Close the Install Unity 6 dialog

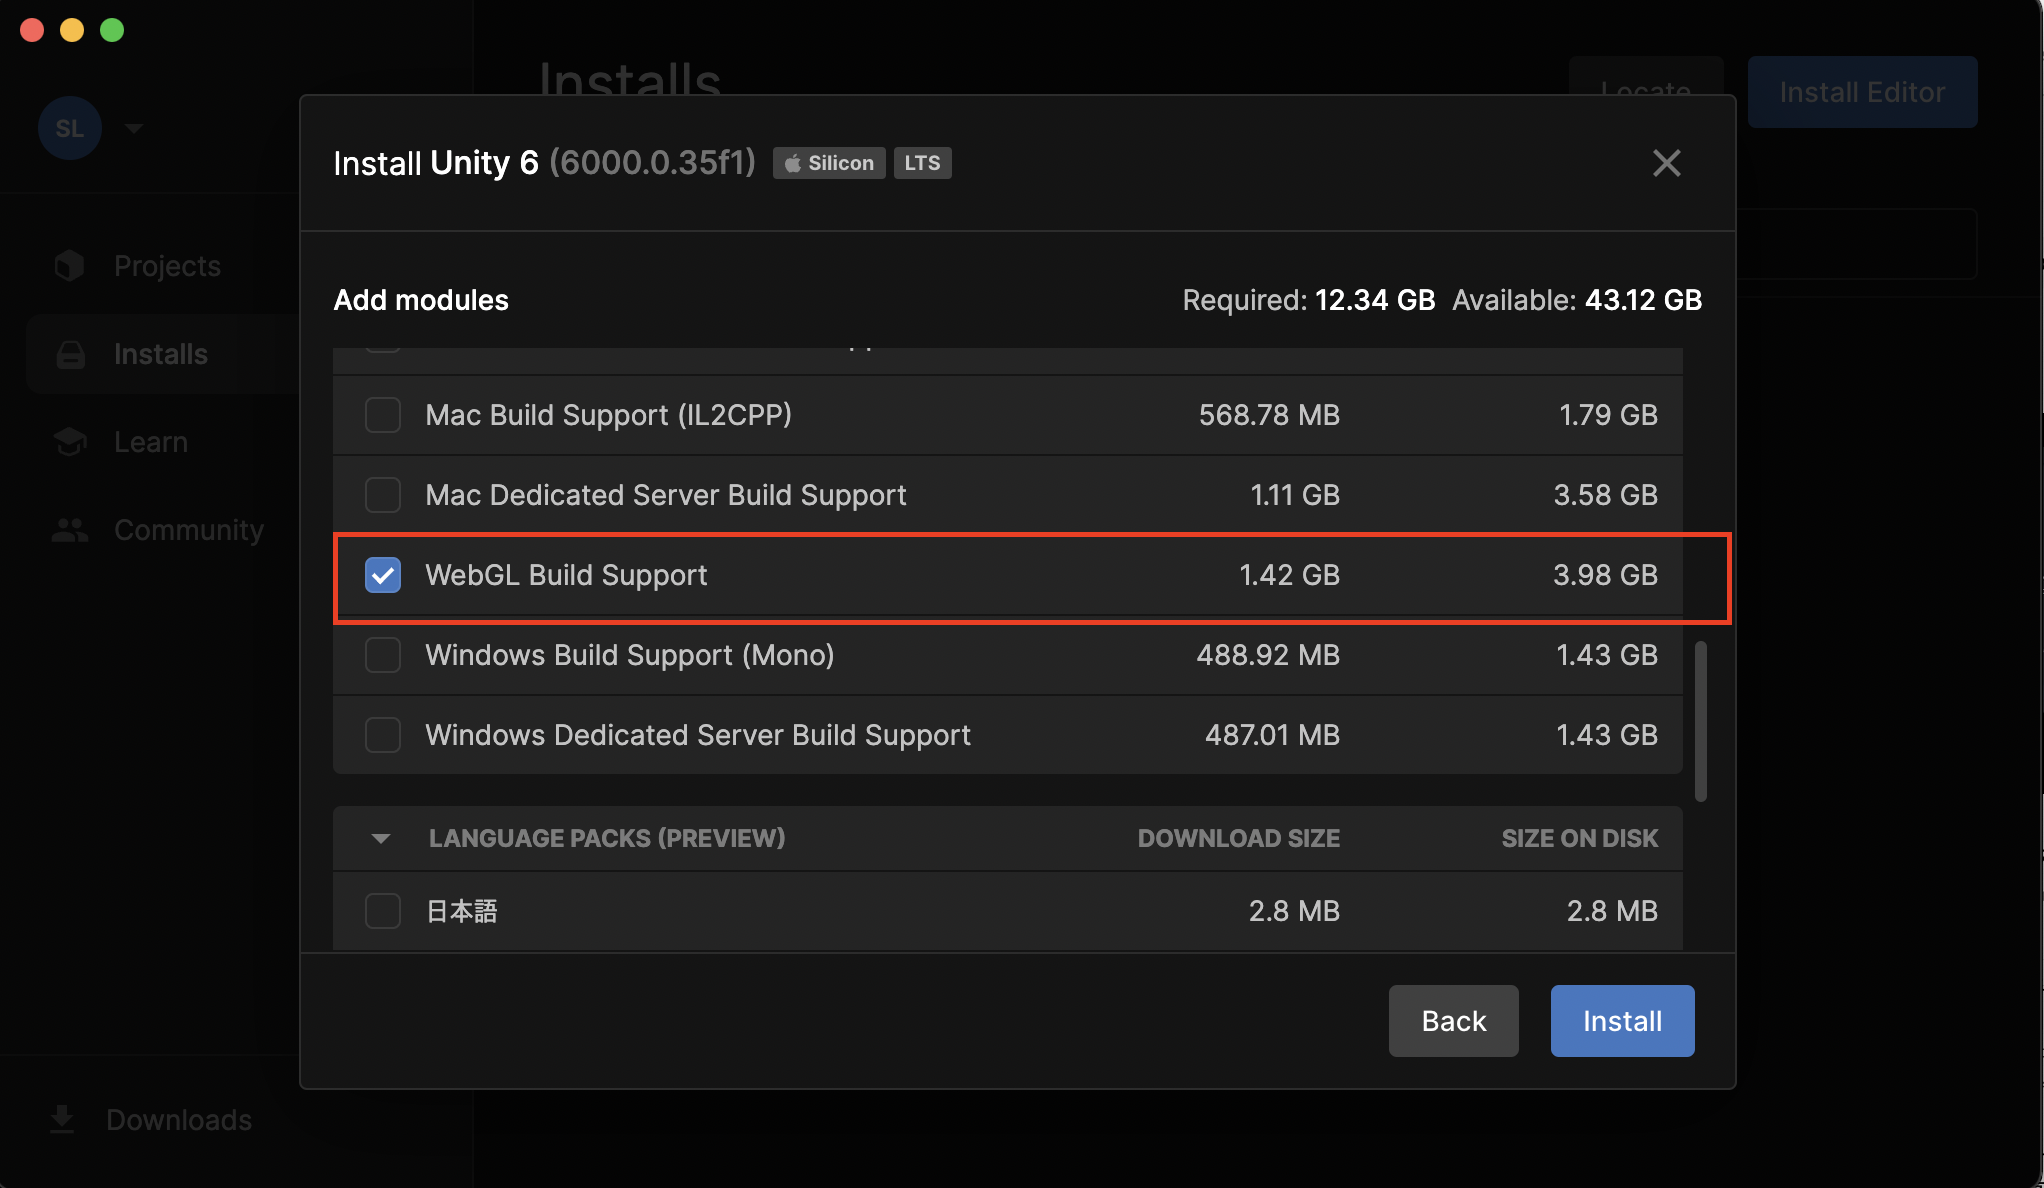coord(1666,163)
